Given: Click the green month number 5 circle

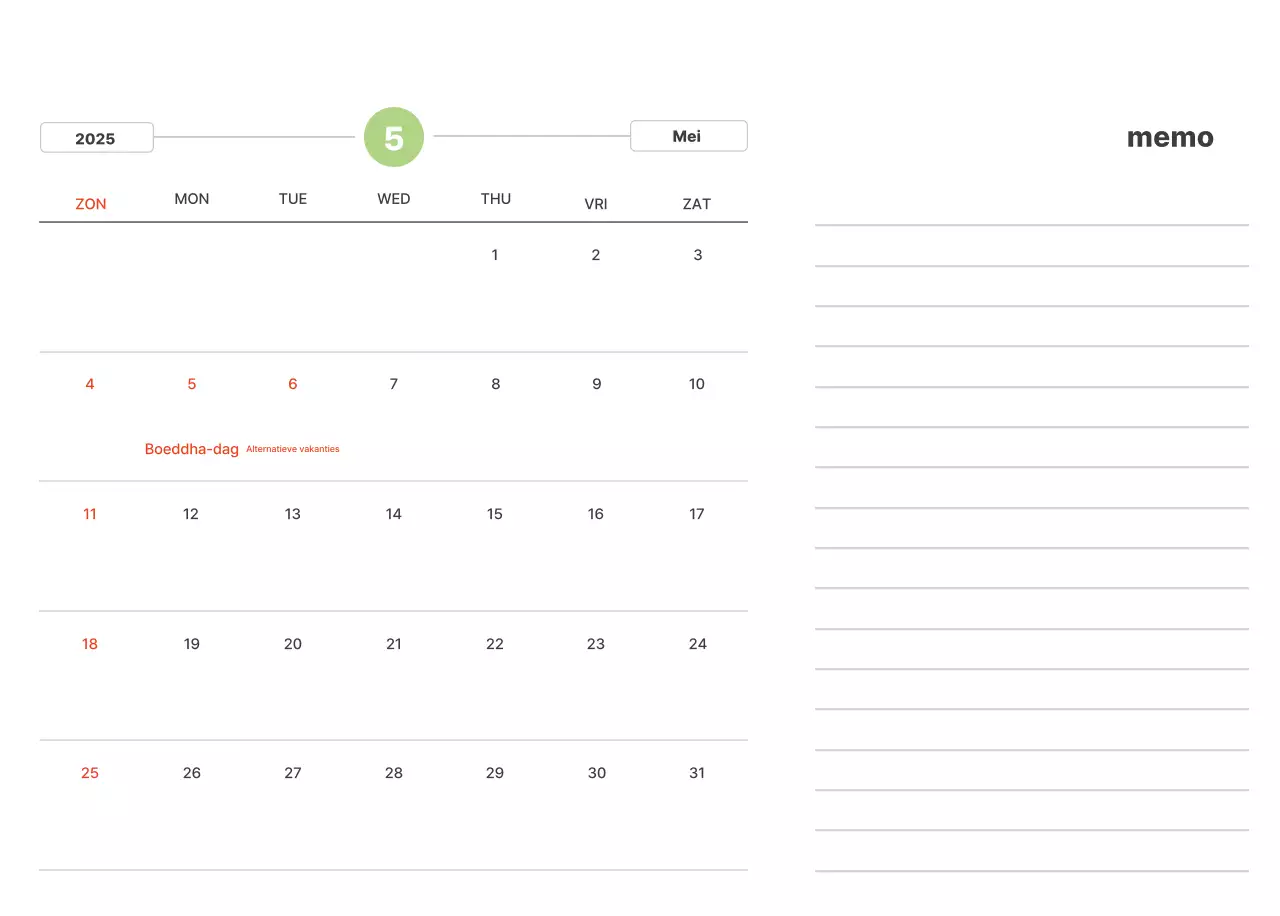Looking at the screenshot, I should (x=394, y=137).
